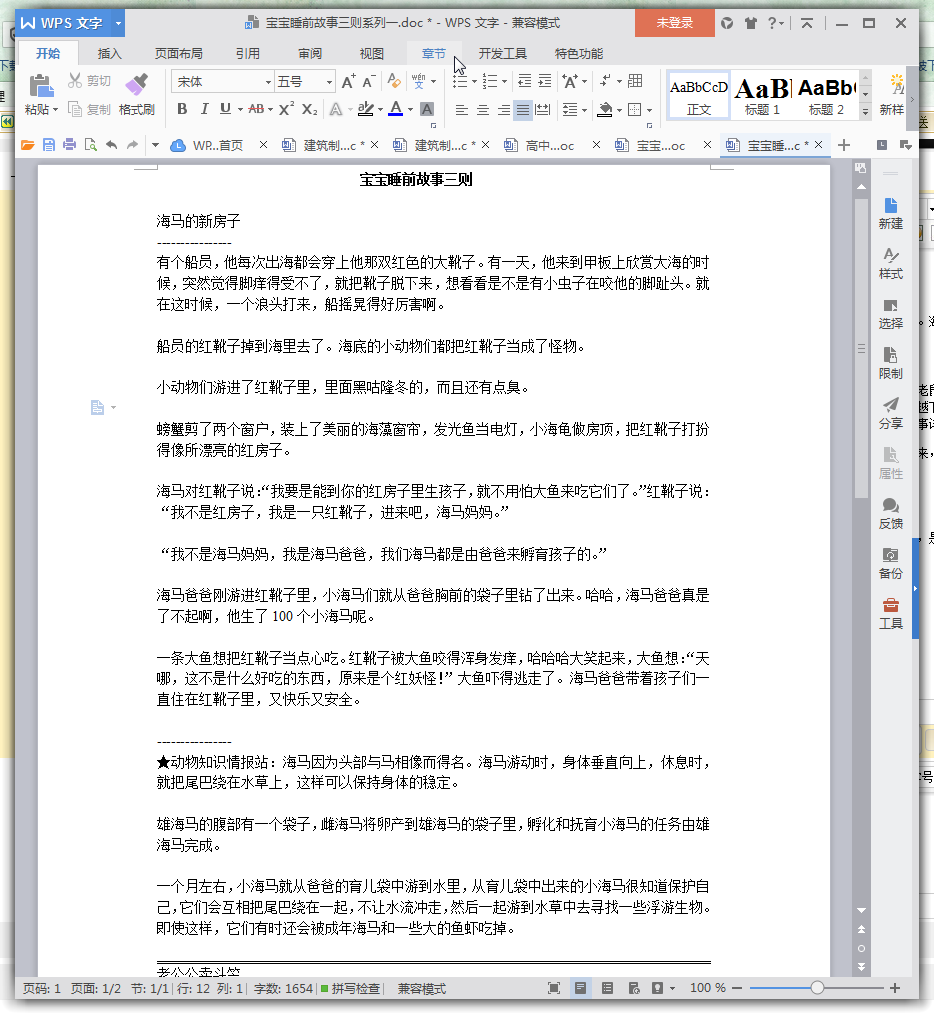The height and width of the screenshot is (1014, 934).
Task: Apply subscript X₂ formatting
Action: click(310, 109)
